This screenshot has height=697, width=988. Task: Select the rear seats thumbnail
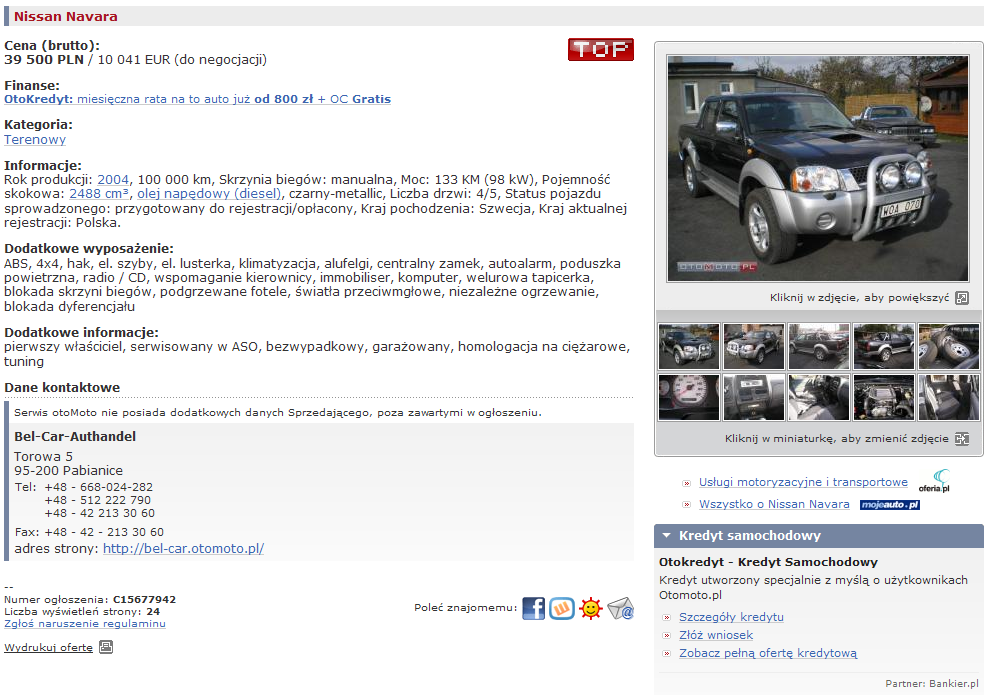pyautogui.click(x=948, y=397)
